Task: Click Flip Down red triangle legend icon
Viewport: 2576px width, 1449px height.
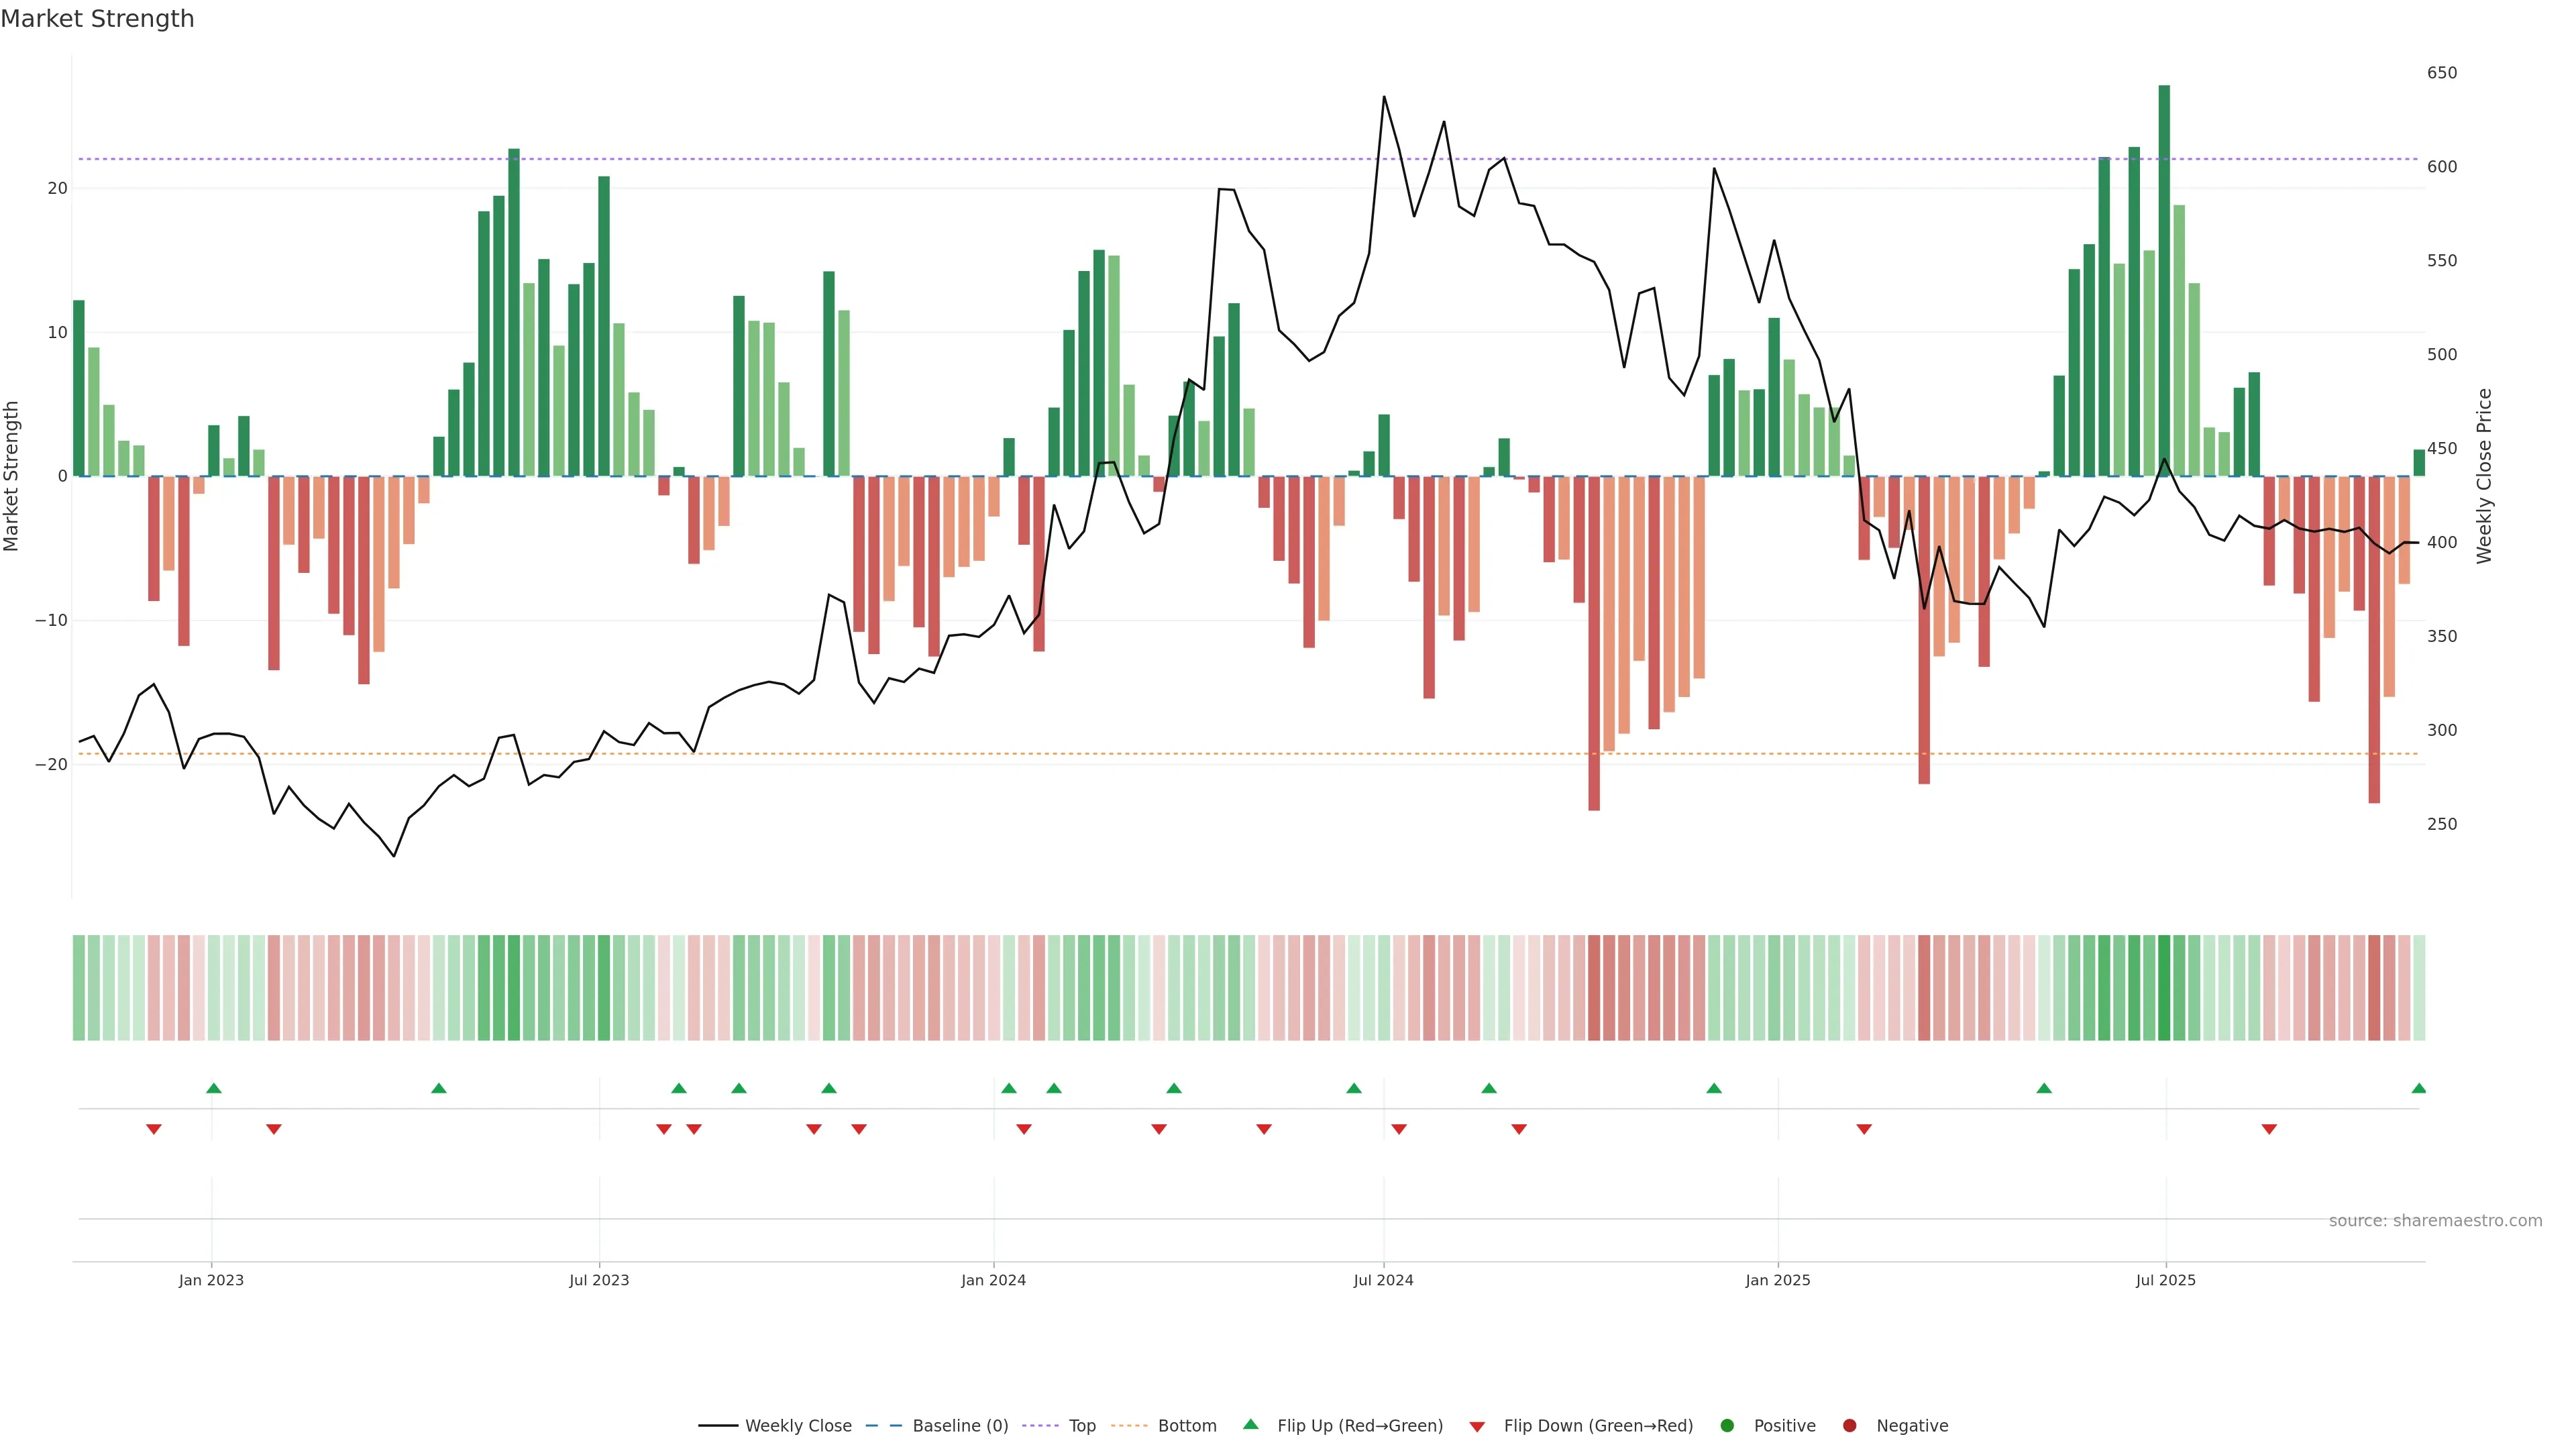Action: (x=1477, y=1427)
